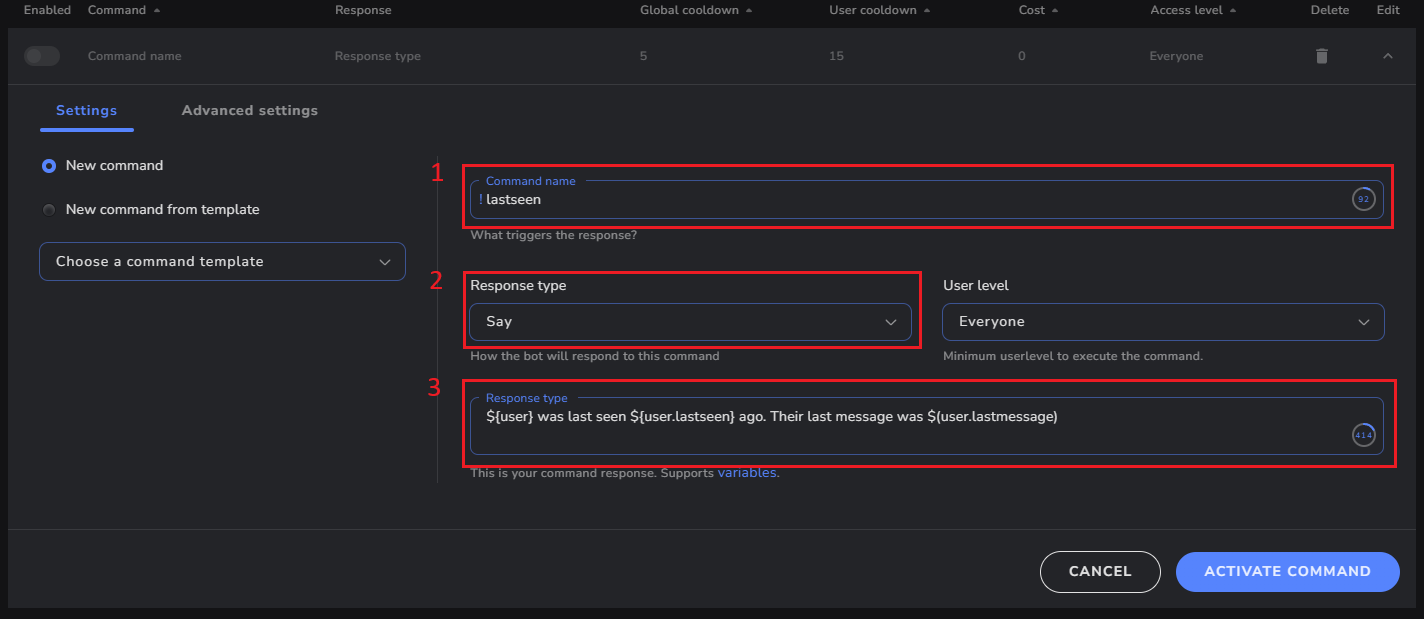
Task: Open the Choose a command template dropdown
Action: (222, 261)
